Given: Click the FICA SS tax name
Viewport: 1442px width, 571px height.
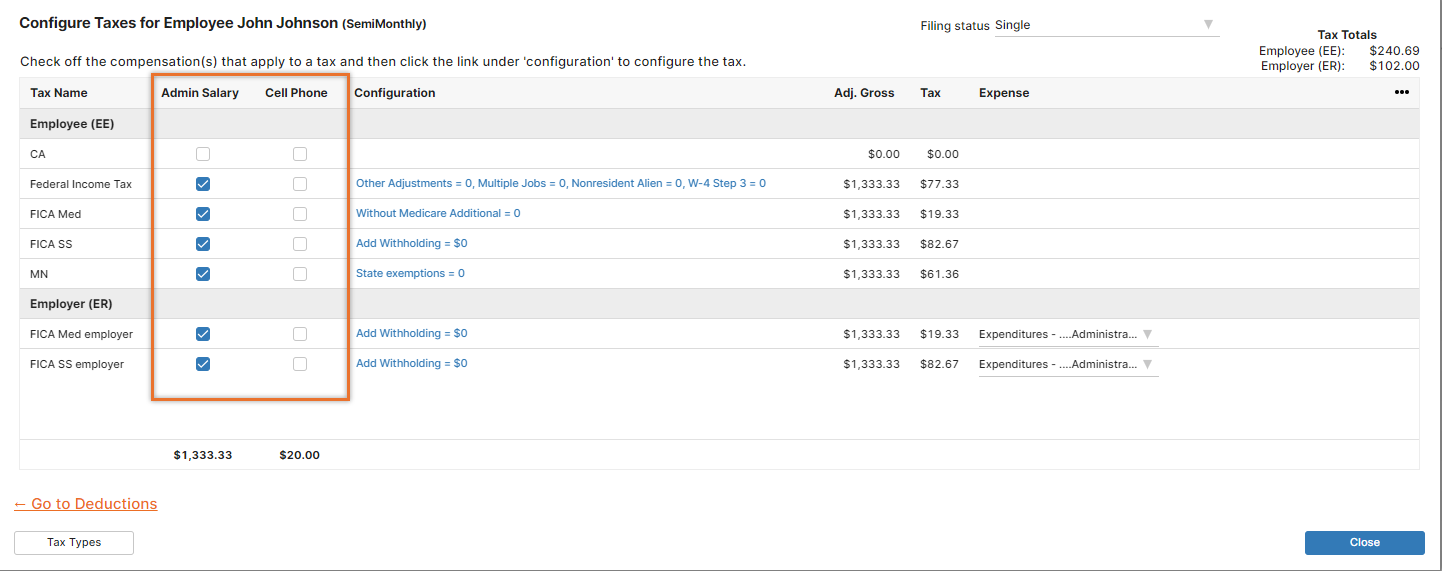Looking at the screenshot, I should pos(51,244).
